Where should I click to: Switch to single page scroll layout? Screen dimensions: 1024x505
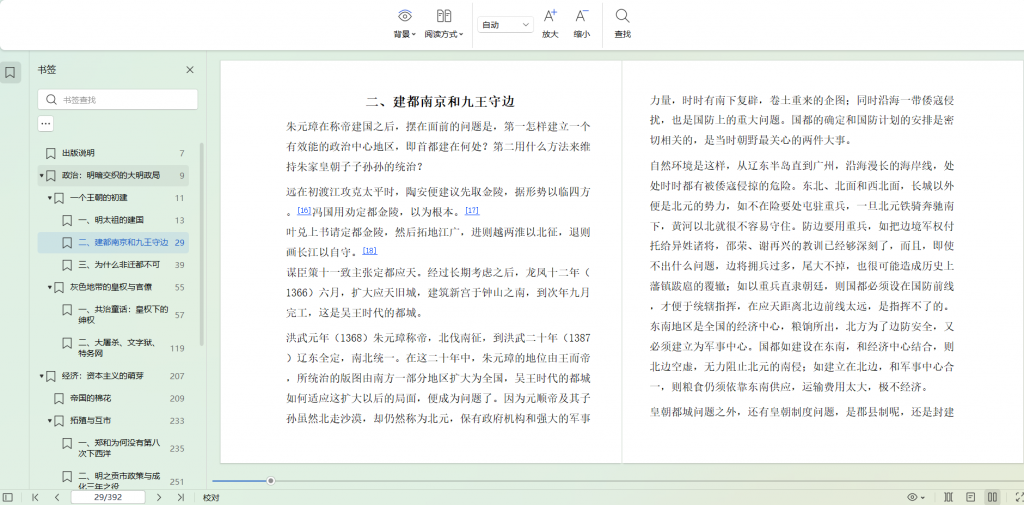[x=970, y=497]
